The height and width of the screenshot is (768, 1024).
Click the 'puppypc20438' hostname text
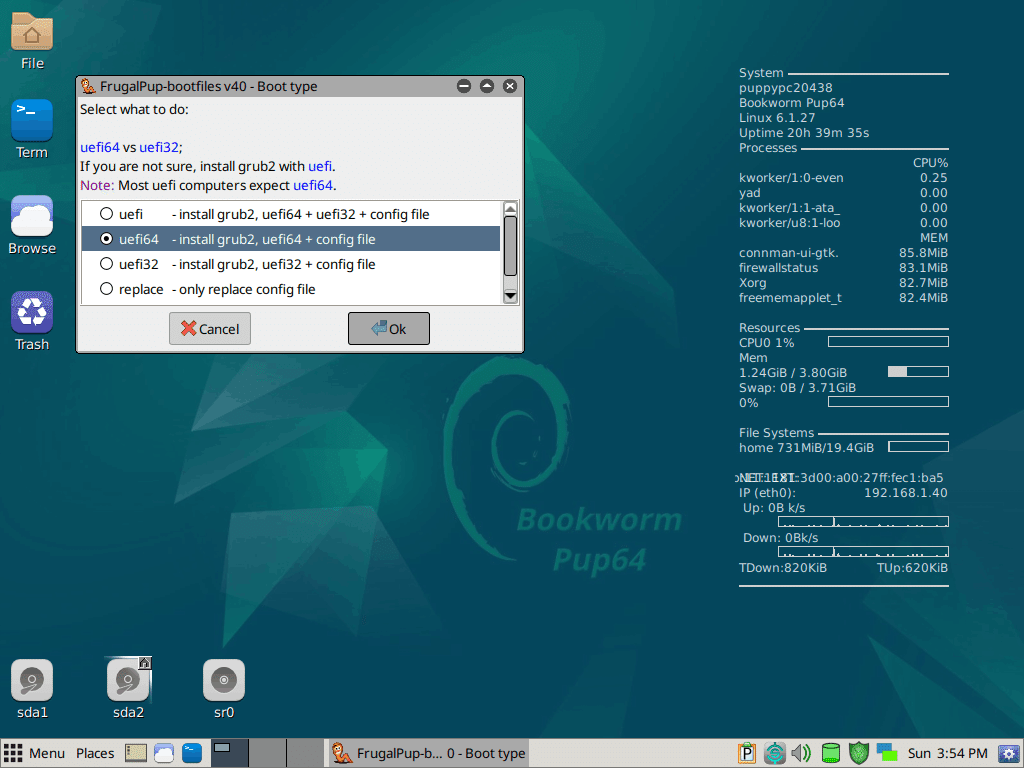[786, 88]
